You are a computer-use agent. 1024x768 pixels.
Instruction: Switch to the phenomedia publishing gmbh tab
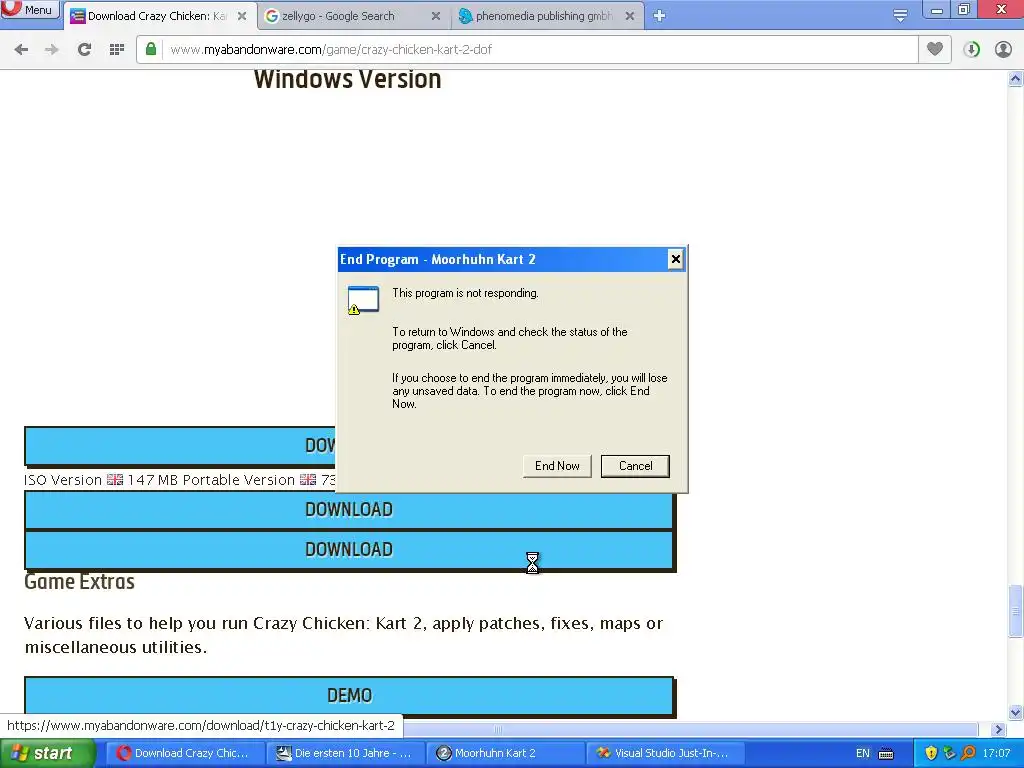544,16
